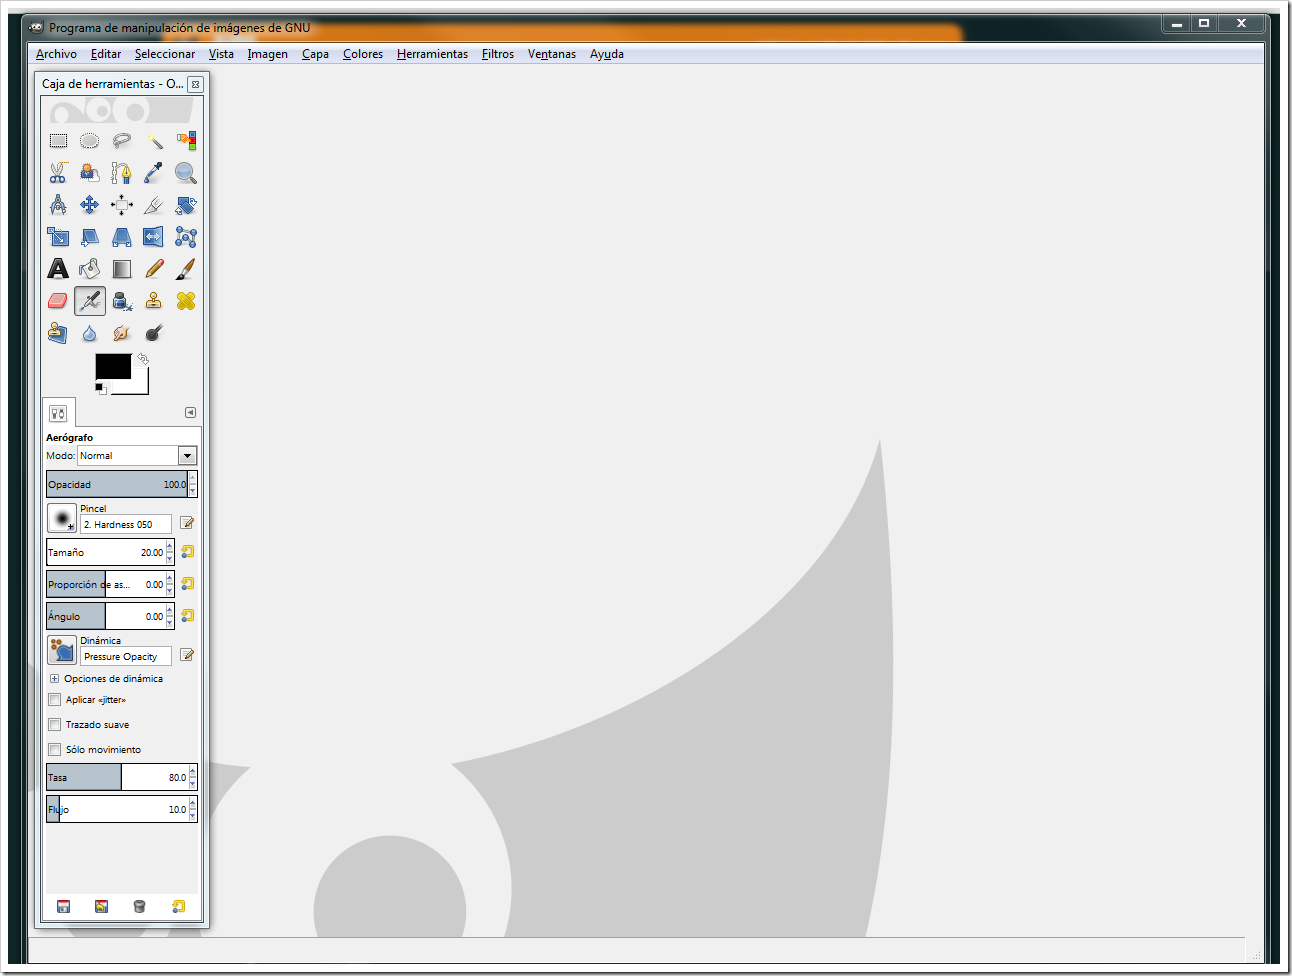
Task: Select the Dodge/Burn tool
Action: (x=154, y=333)
